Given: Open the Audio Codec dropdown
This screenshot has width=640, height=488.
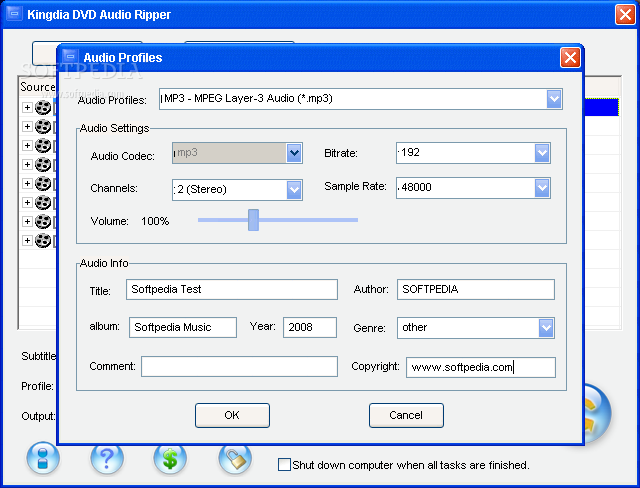Looking at the screenshot, I should tap(294, 153).
